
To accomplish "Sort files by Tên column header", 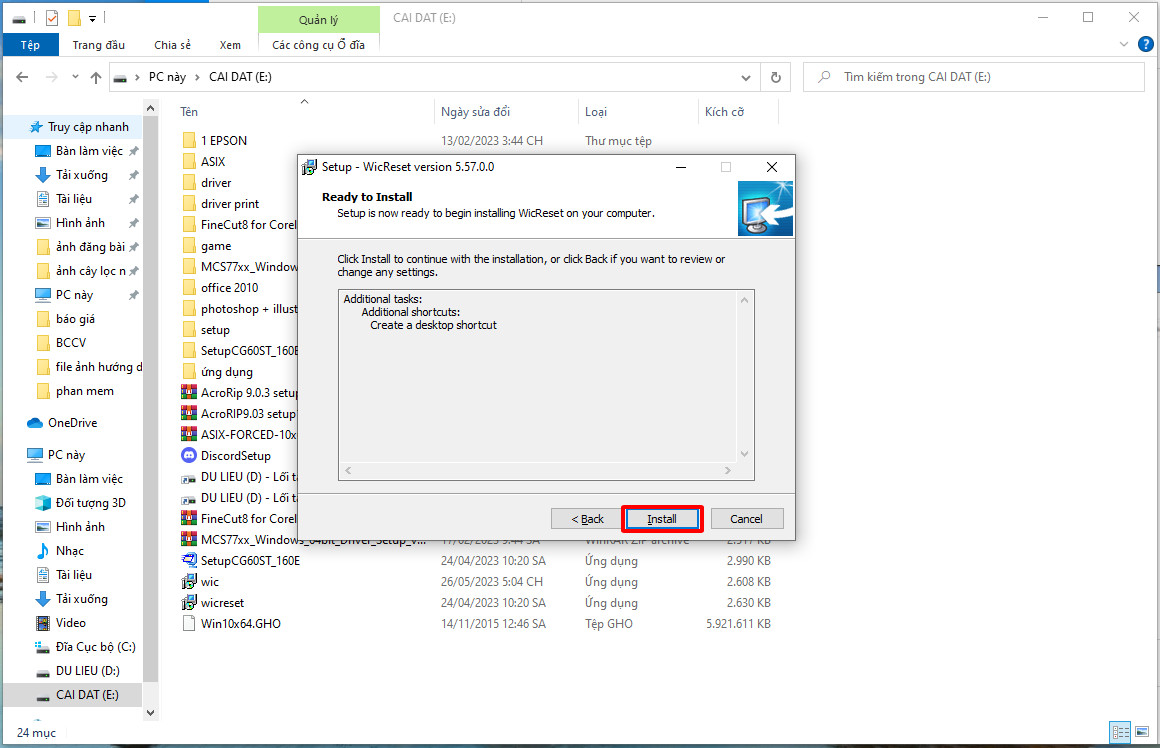I will tap(189, 112).
